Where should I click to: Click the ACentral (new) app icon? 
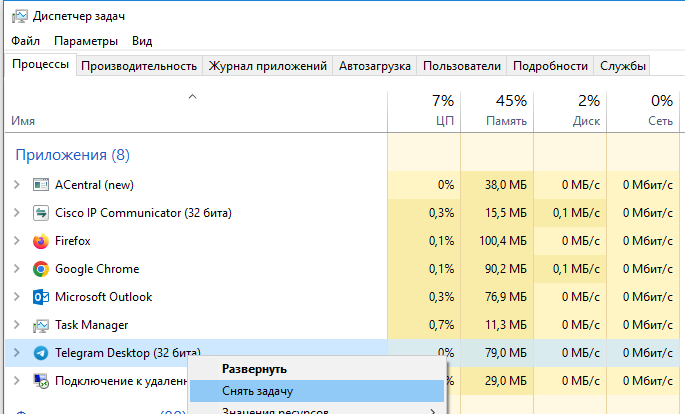pyautogui.click(x=41, y=185)
